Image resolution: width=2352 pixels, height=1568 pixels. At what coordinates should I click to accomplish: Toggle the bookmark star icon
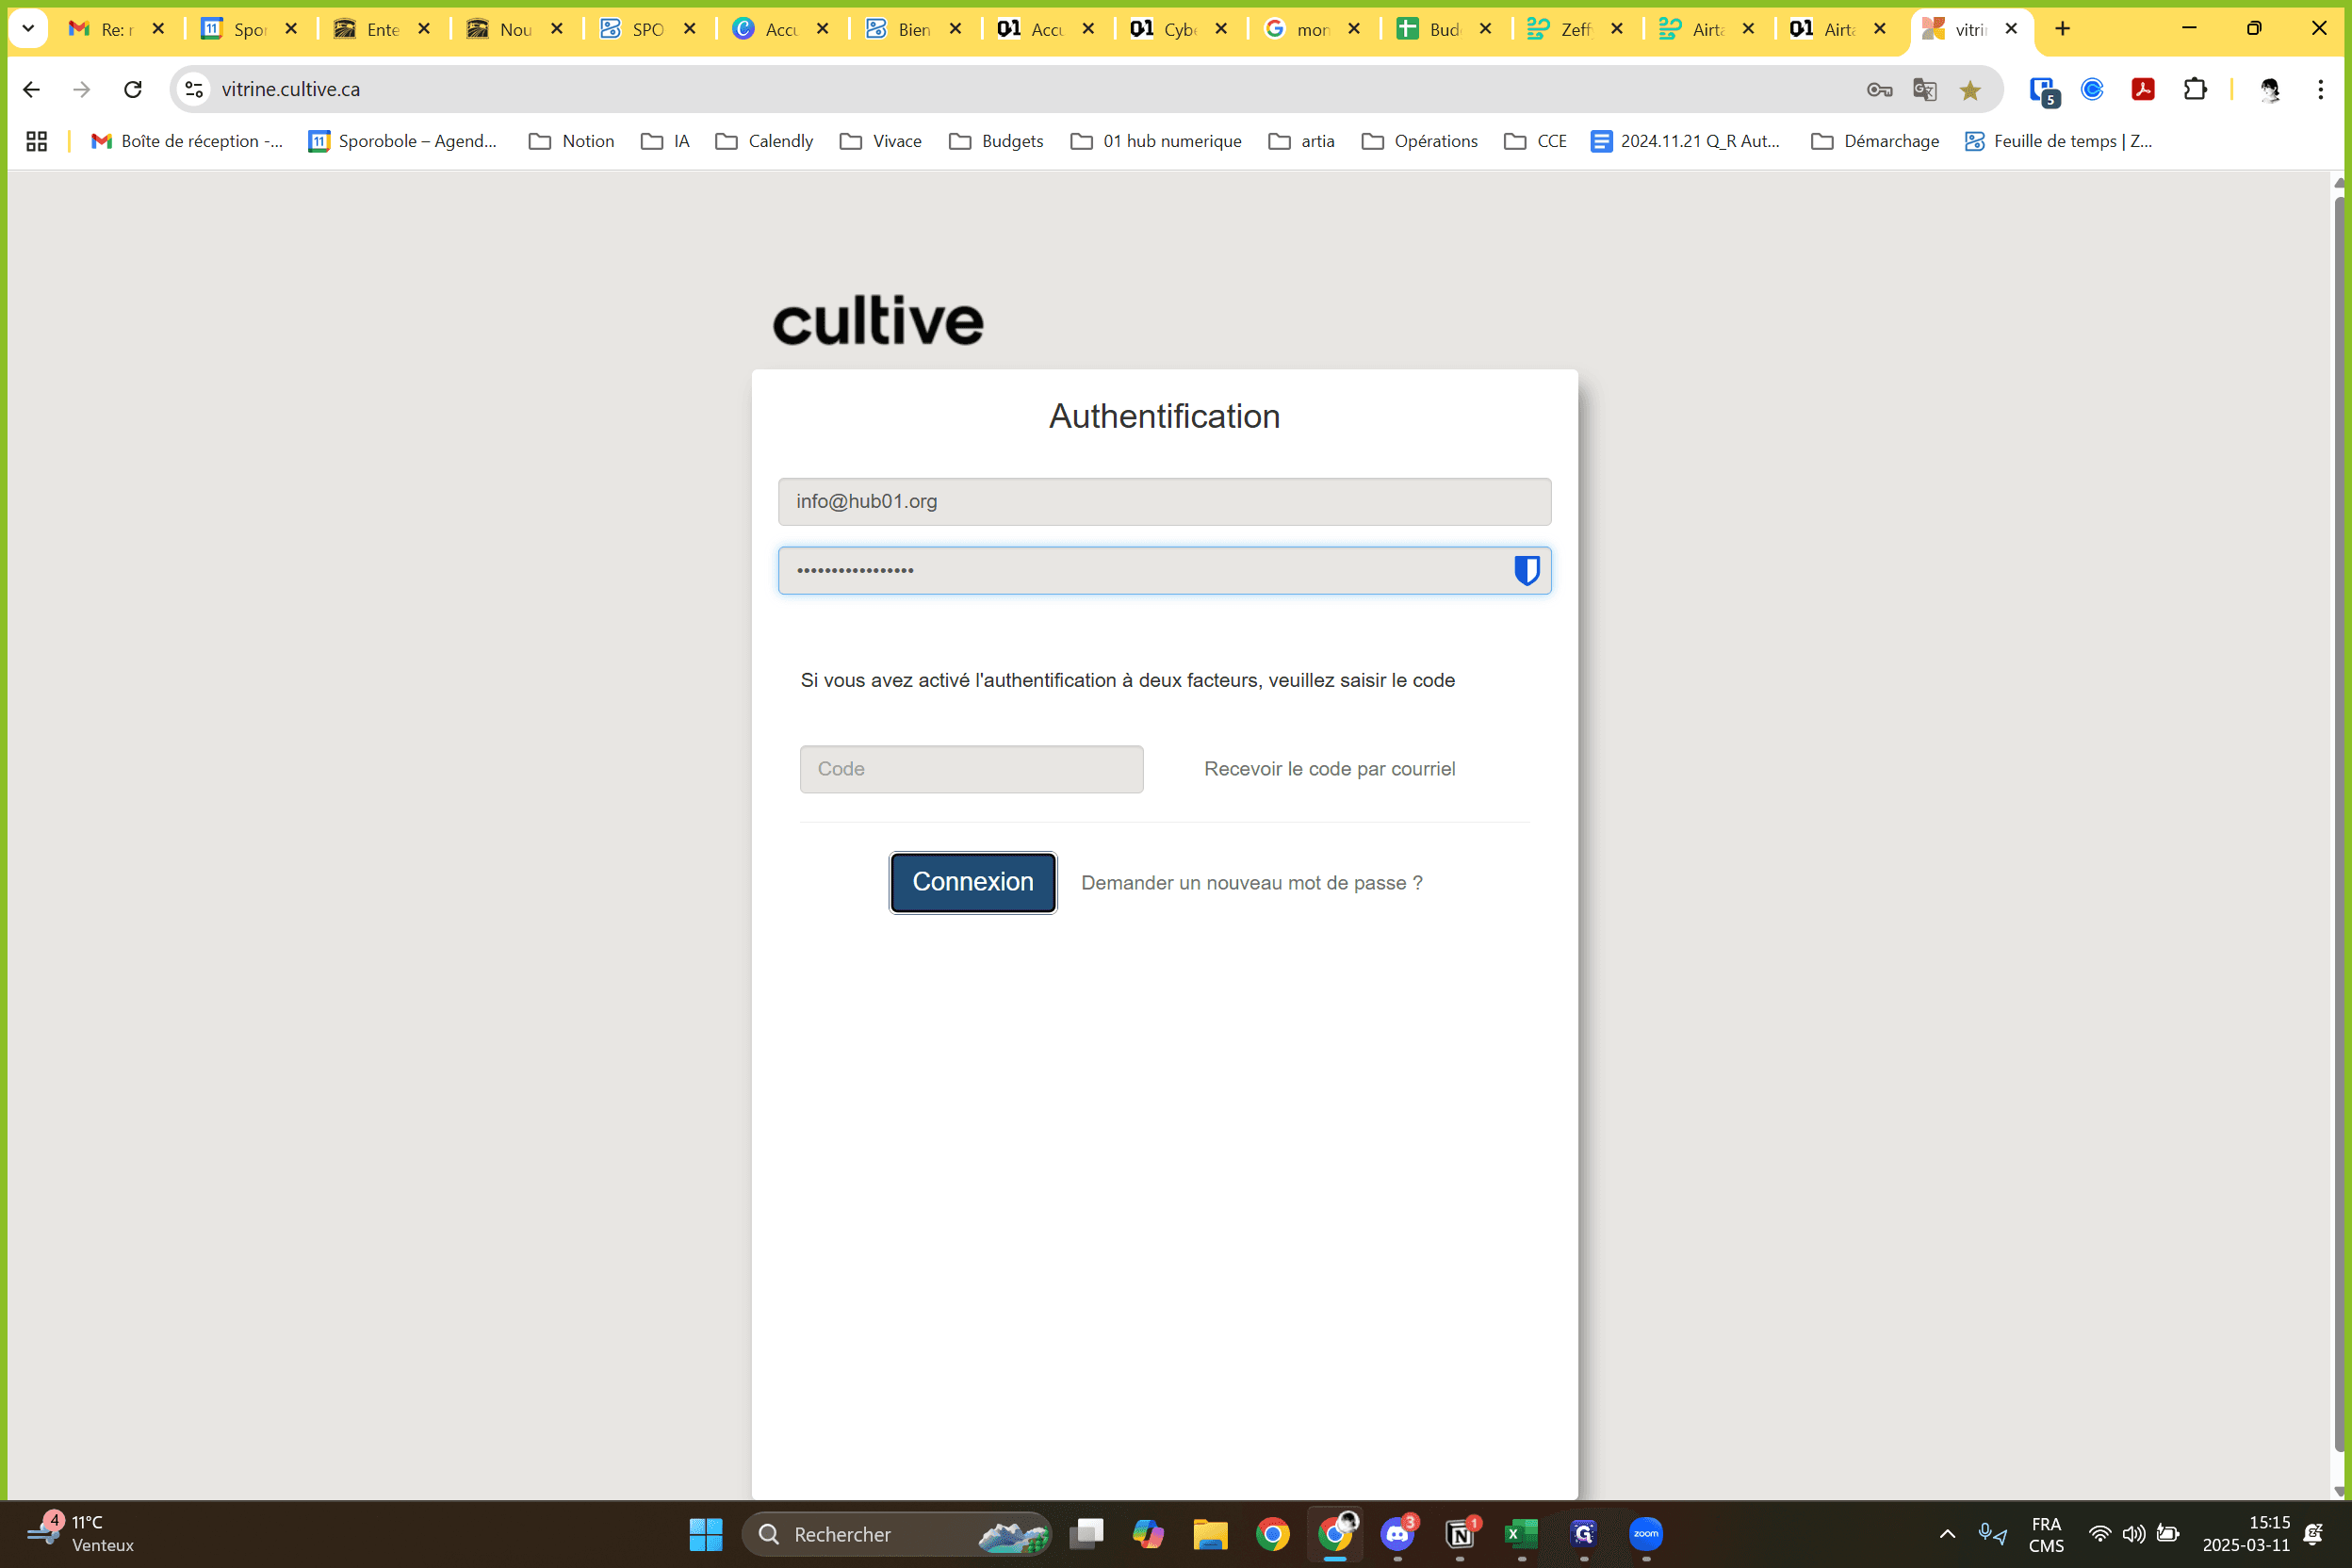click(x=1969, y=90)
